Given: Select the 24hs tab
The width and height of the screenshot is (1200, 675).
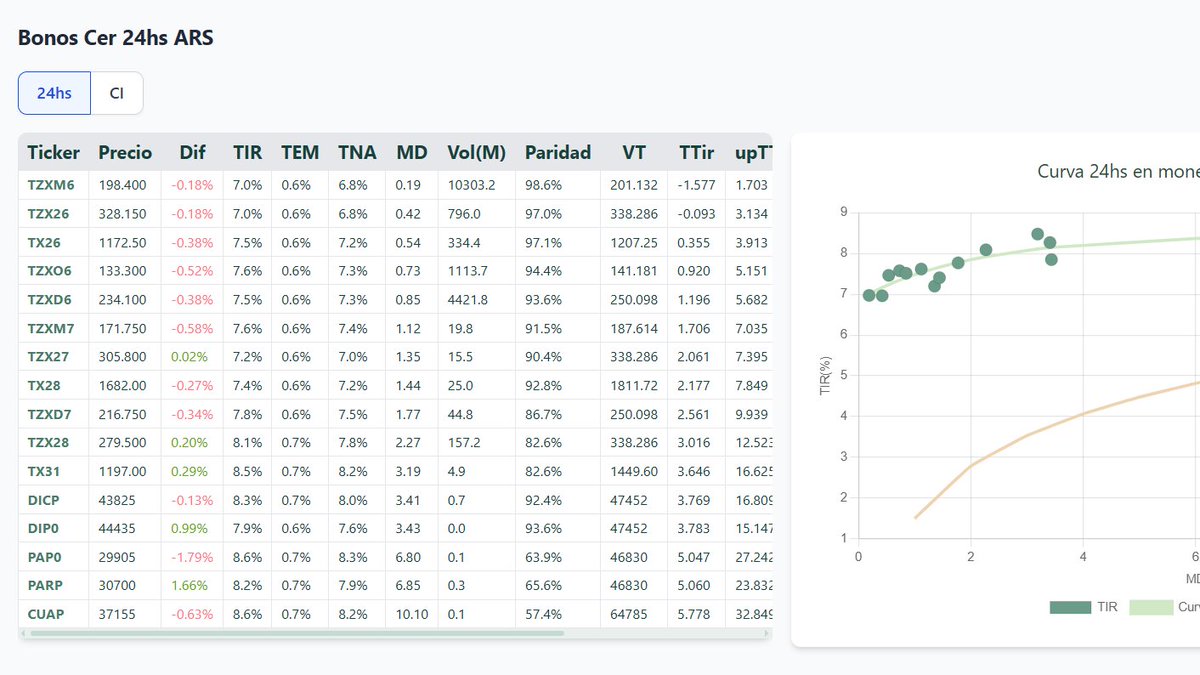Looking at the screenshot, I should pyautogui.click(x=53, y=92).
